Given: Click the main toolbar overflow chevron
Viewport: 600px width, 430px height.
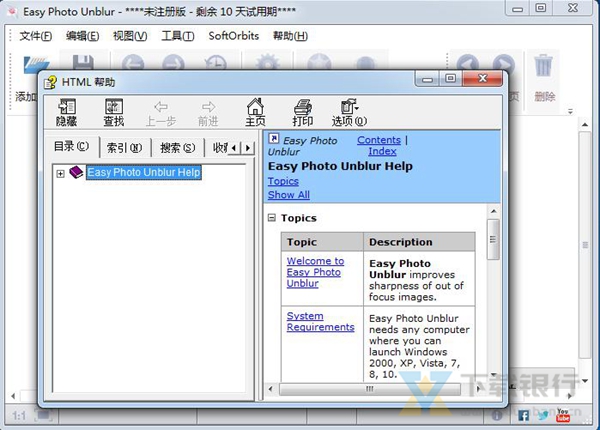Looking at the screenshot, I should [x=570, y=112].
